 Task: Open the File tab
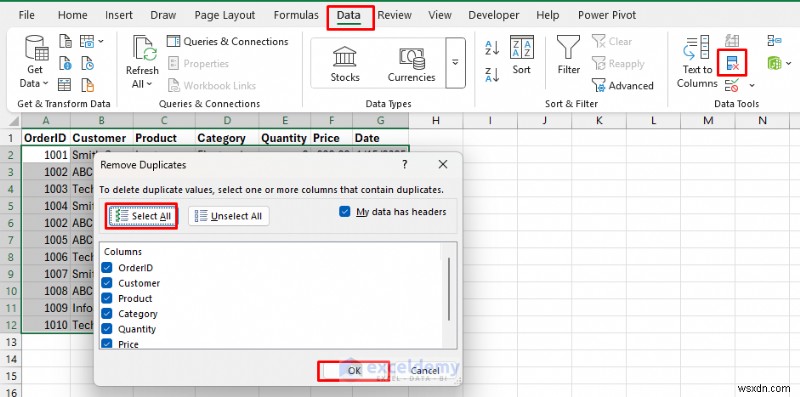click(27, 15)
